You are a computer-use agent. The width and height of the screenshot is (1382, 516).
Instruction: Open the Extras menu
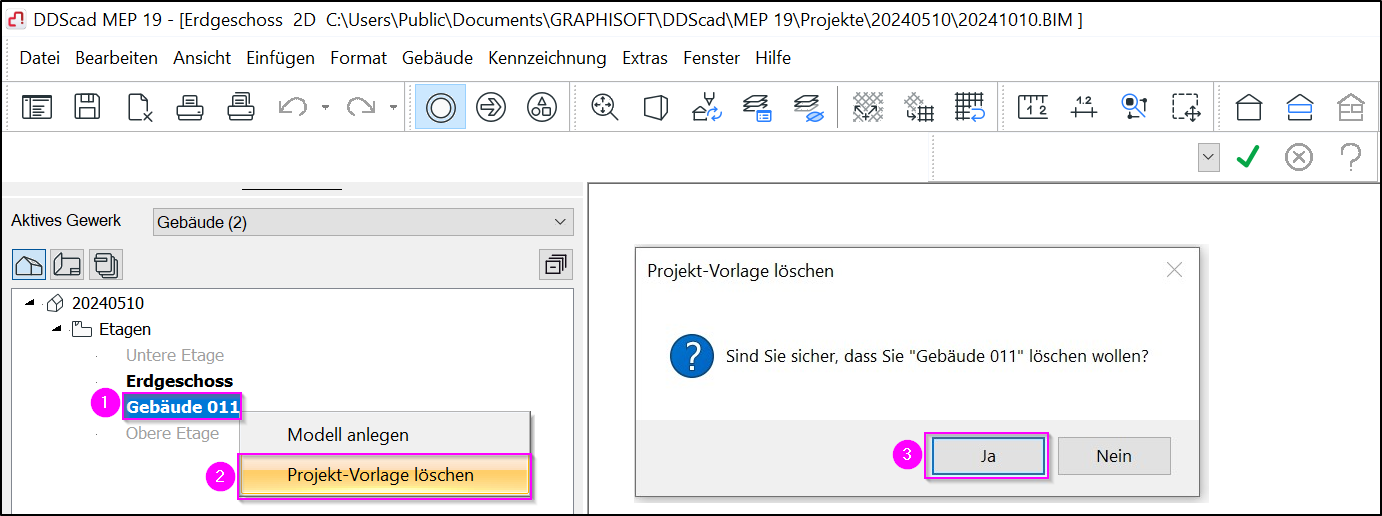(644, 58)
